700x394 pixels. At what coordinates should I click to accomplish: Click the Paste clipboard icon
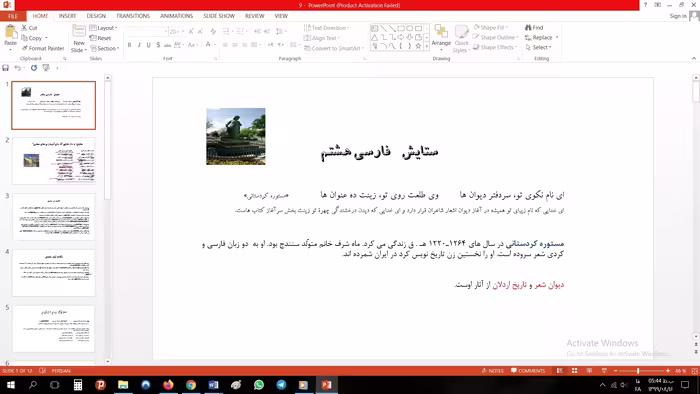tap(10, 32)
